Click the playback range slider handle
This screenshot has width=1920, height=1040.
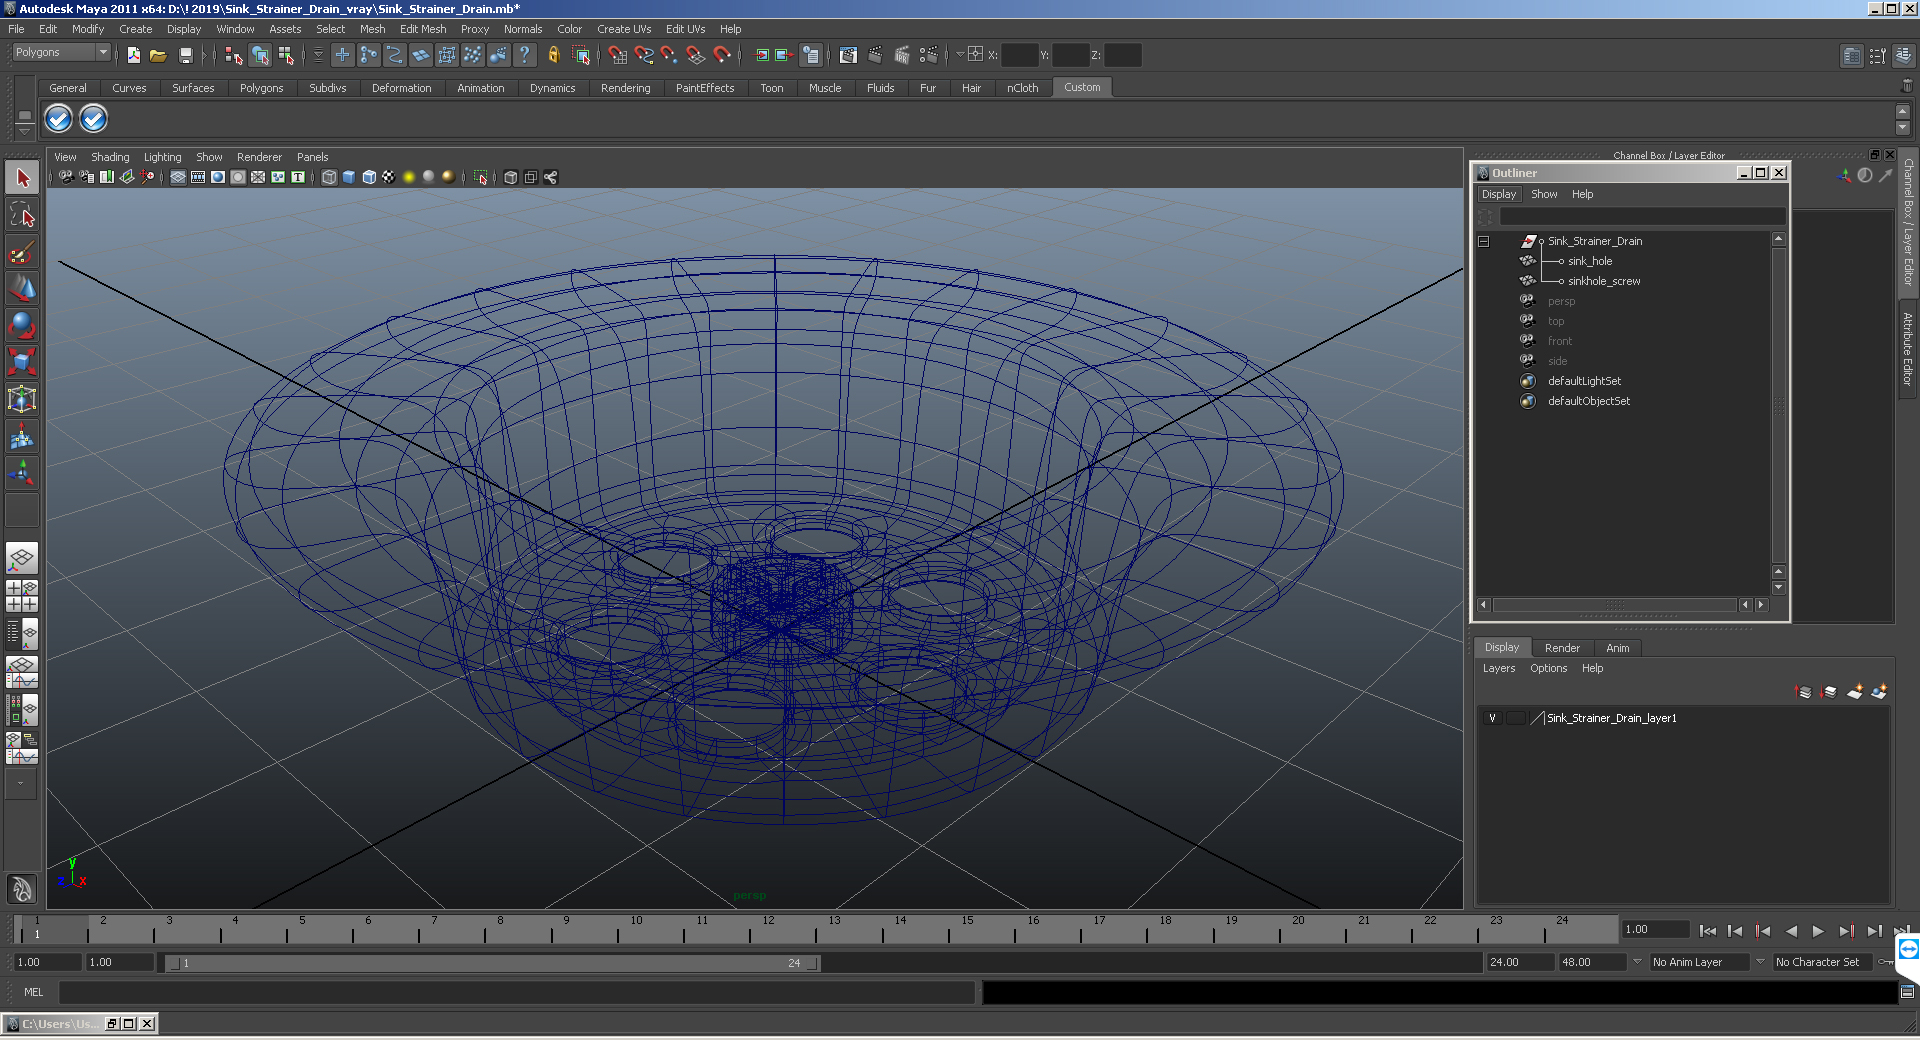pyautogui.click(x=492, y=963)
